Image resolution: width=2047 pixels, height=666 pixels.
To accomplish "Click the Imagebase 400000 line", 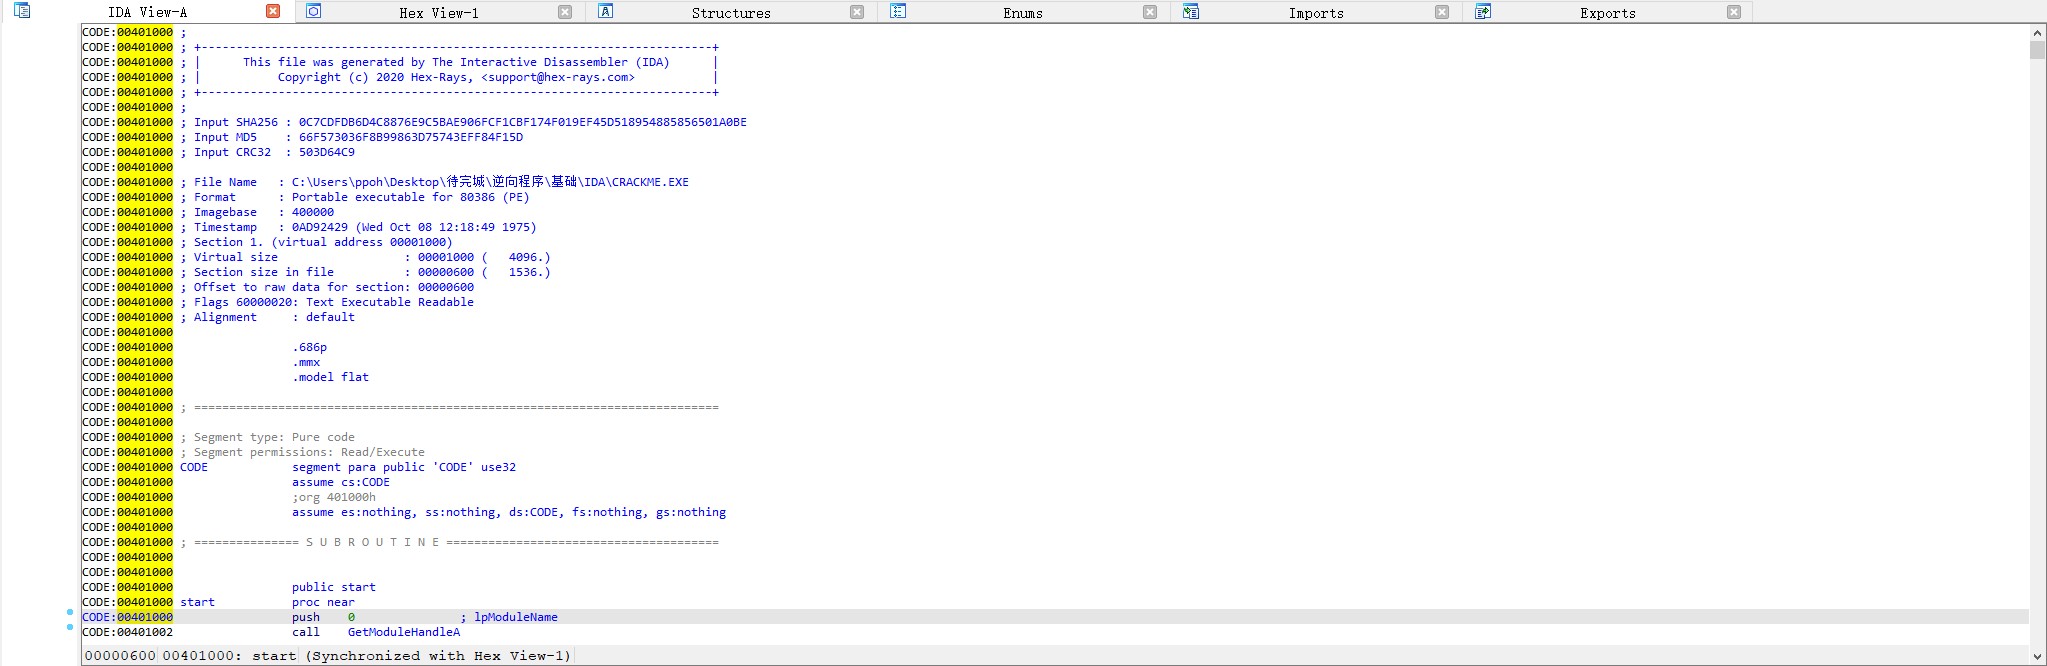I will tap(257, 212).
